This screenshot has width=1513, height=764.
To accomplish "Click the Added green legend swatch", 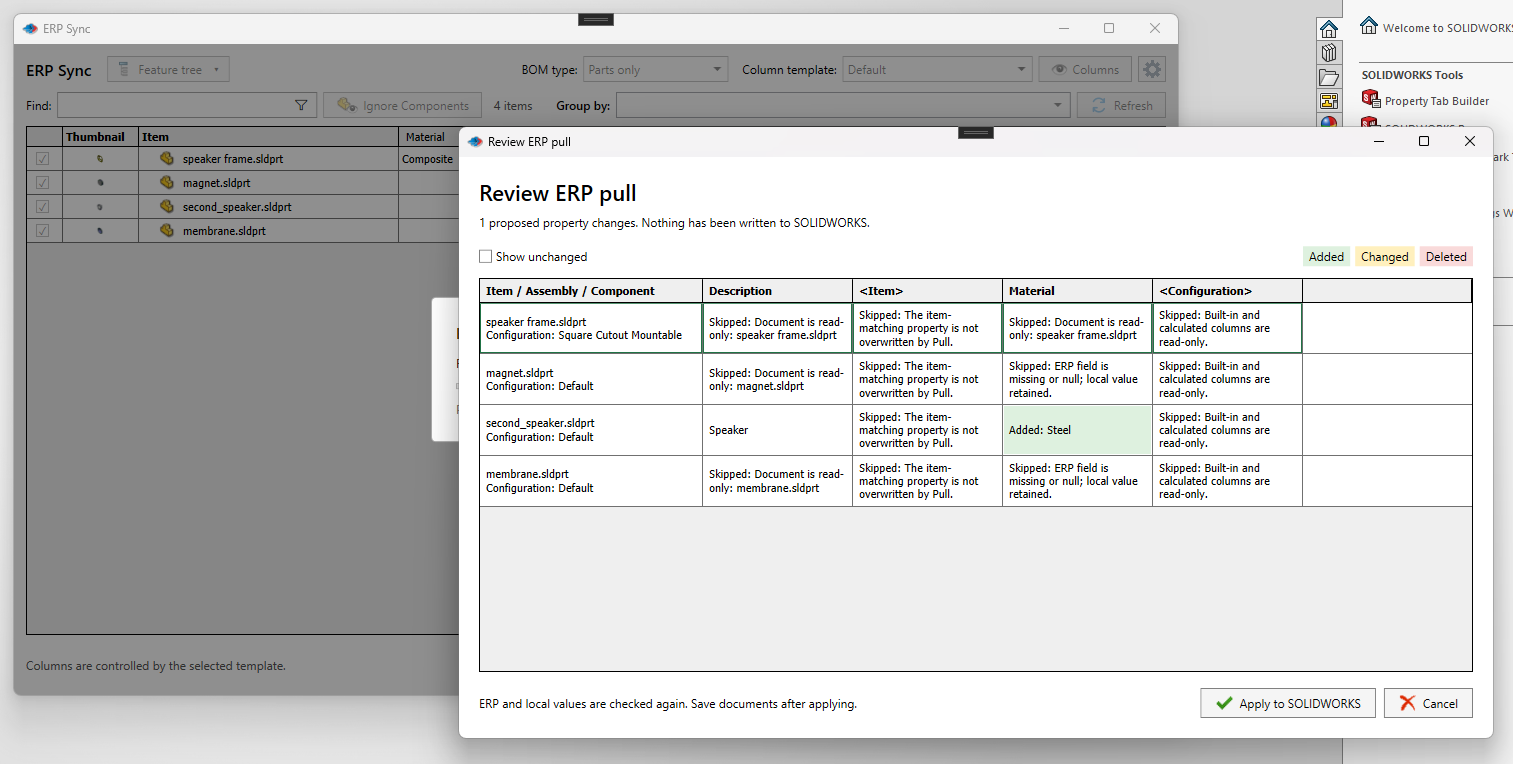I will tap(1326, 257).
